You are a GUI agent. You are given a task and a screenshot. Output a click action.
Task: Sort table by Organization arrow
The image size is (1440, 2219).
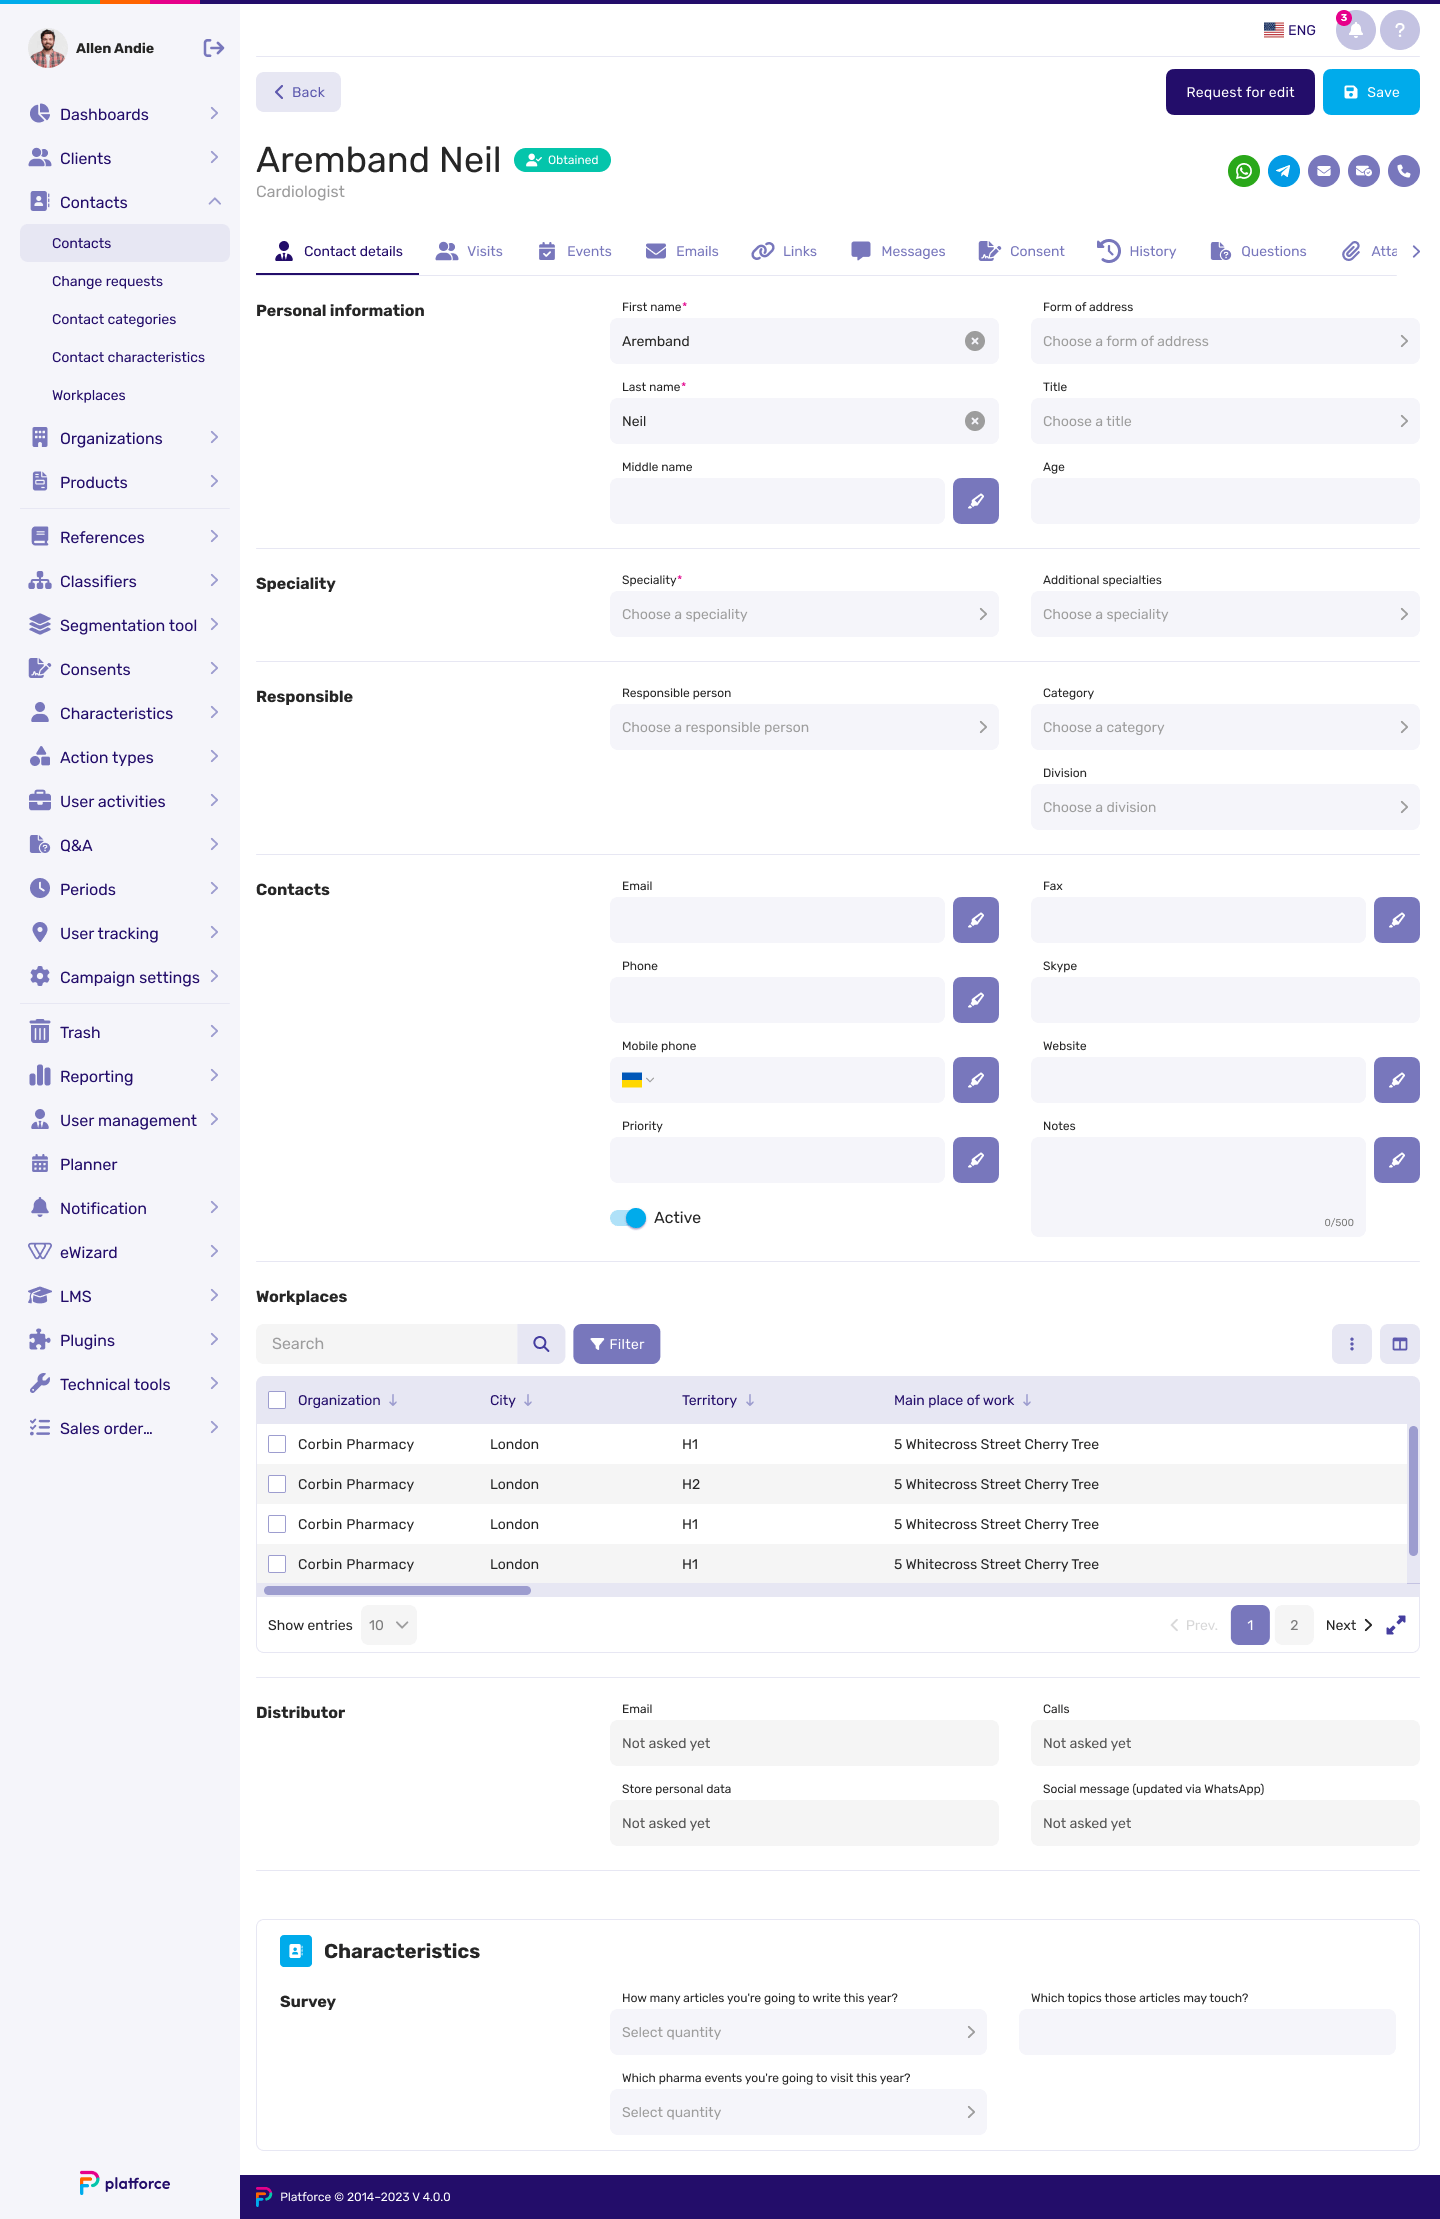[393, 1400]
